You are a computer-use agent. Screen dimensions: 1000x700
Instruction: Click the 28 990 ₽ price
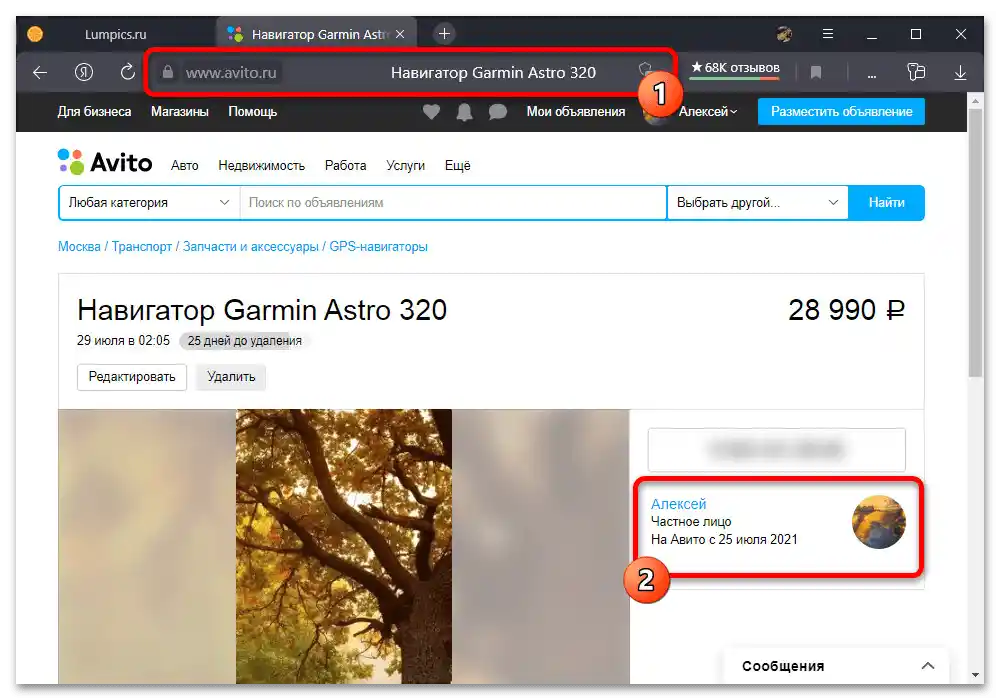[846, 310]
